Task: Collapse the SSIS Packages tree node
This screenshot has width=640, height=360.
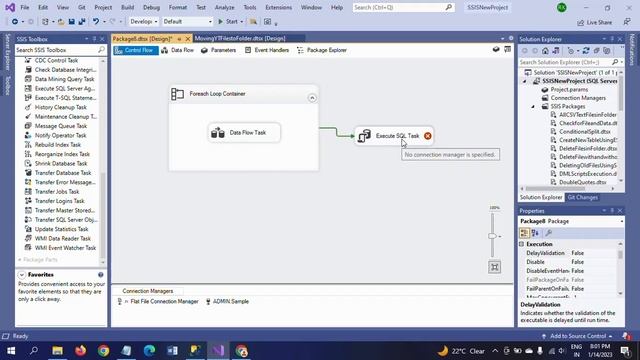Action: point(533,107)
